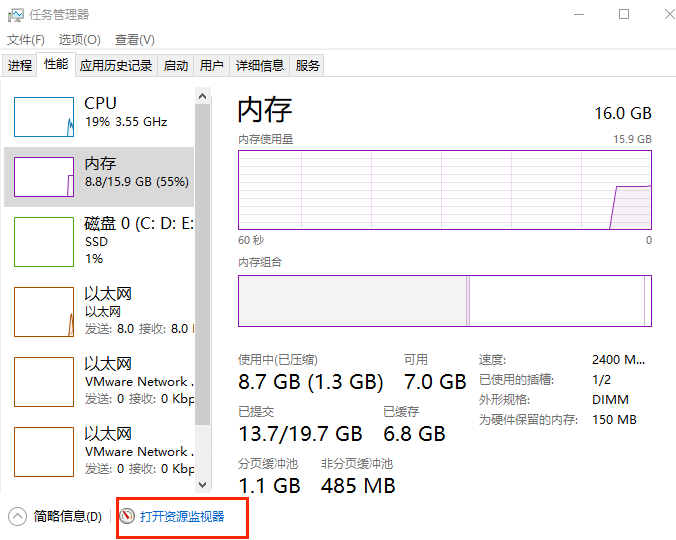
Task: Switch to the 详细信息 tab
Action: (x=259, y=66)
